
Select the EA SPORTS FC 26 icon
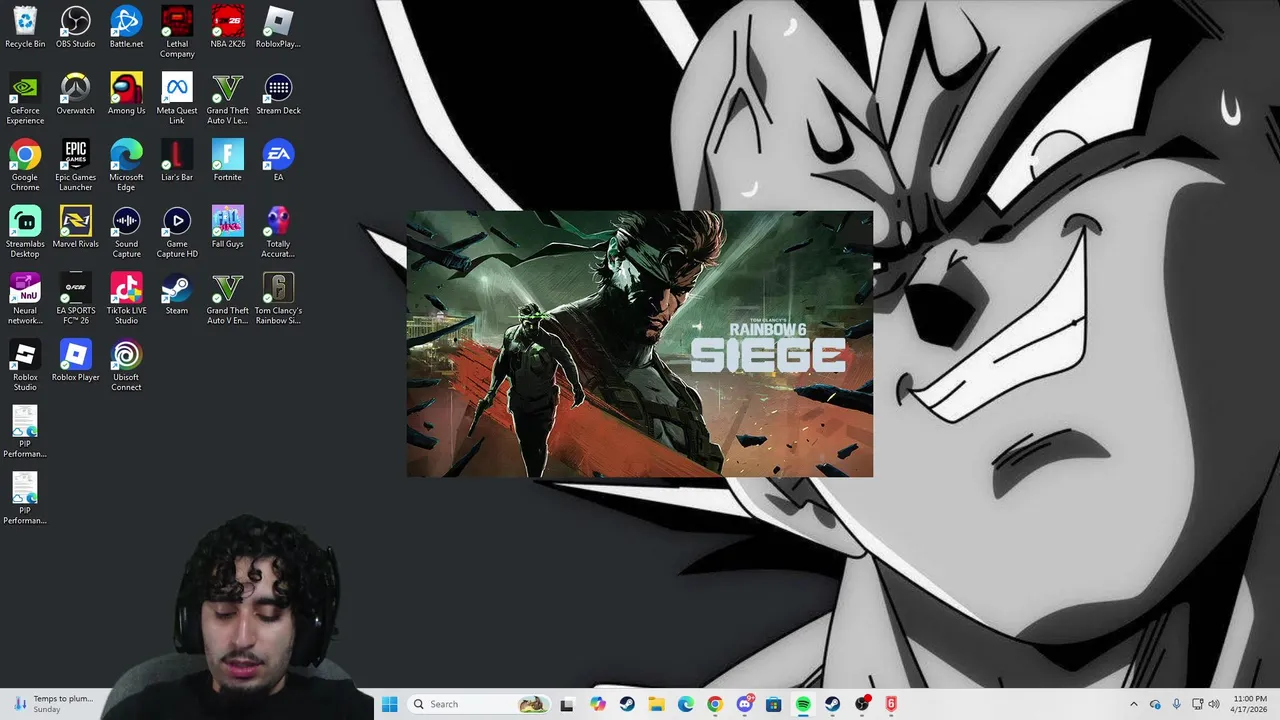pos(75,299)
